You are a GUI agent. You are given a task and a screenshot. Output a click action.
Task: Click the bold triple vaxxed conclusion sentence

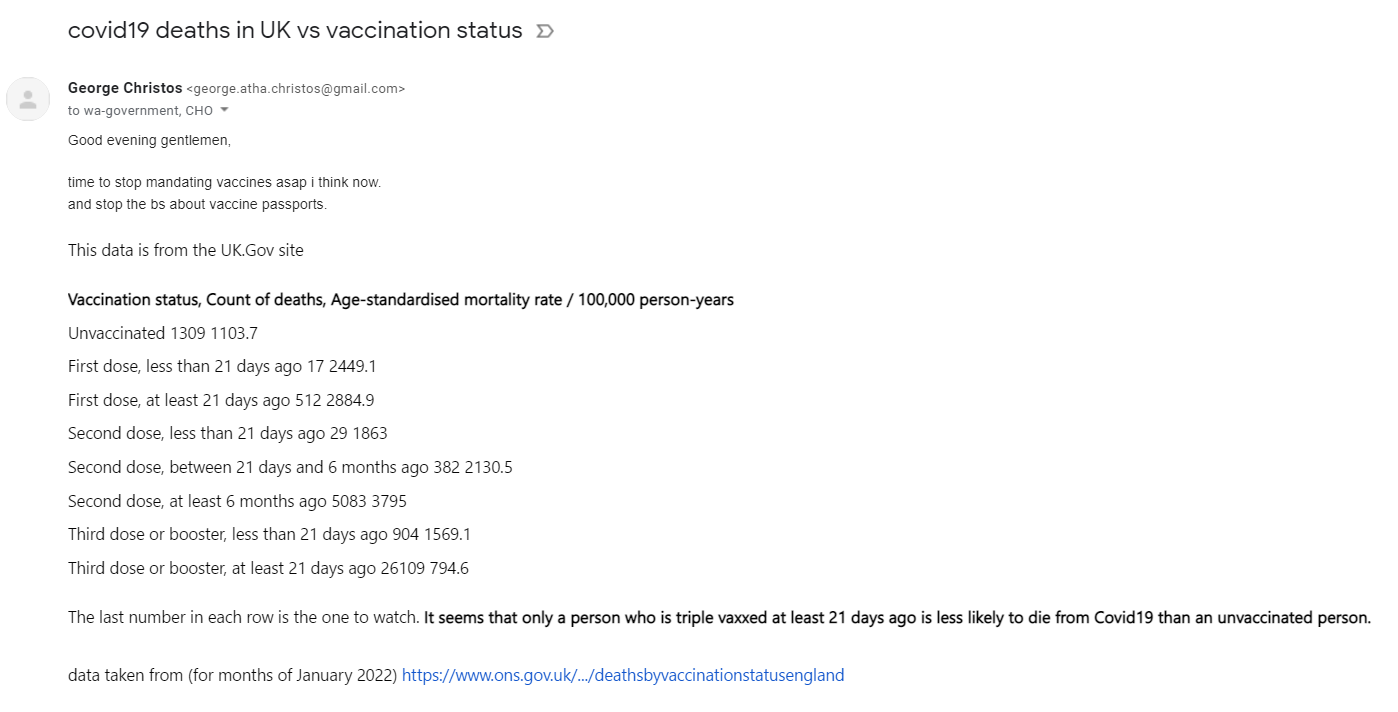[x=897, y=617]
